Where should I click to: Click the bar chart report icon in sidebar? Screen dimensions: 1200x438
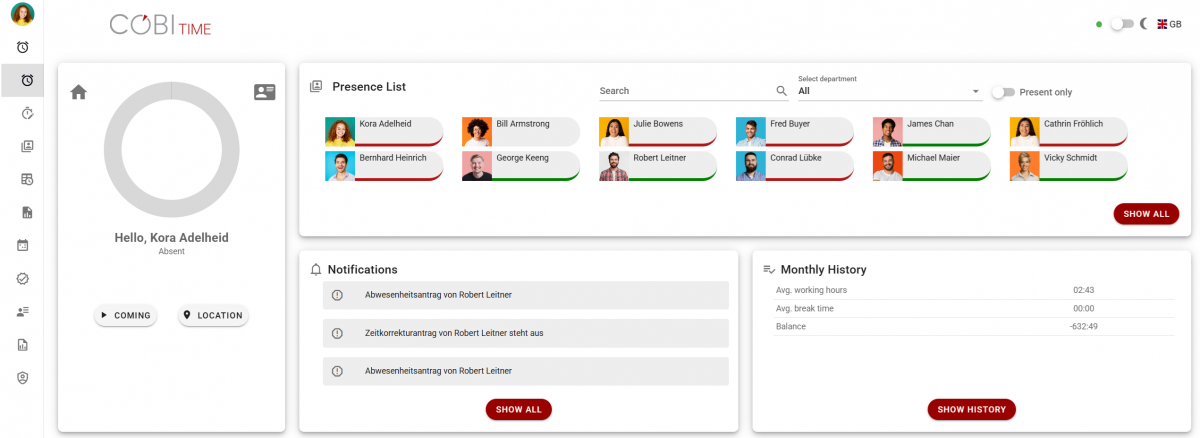[x=22, y=345]
